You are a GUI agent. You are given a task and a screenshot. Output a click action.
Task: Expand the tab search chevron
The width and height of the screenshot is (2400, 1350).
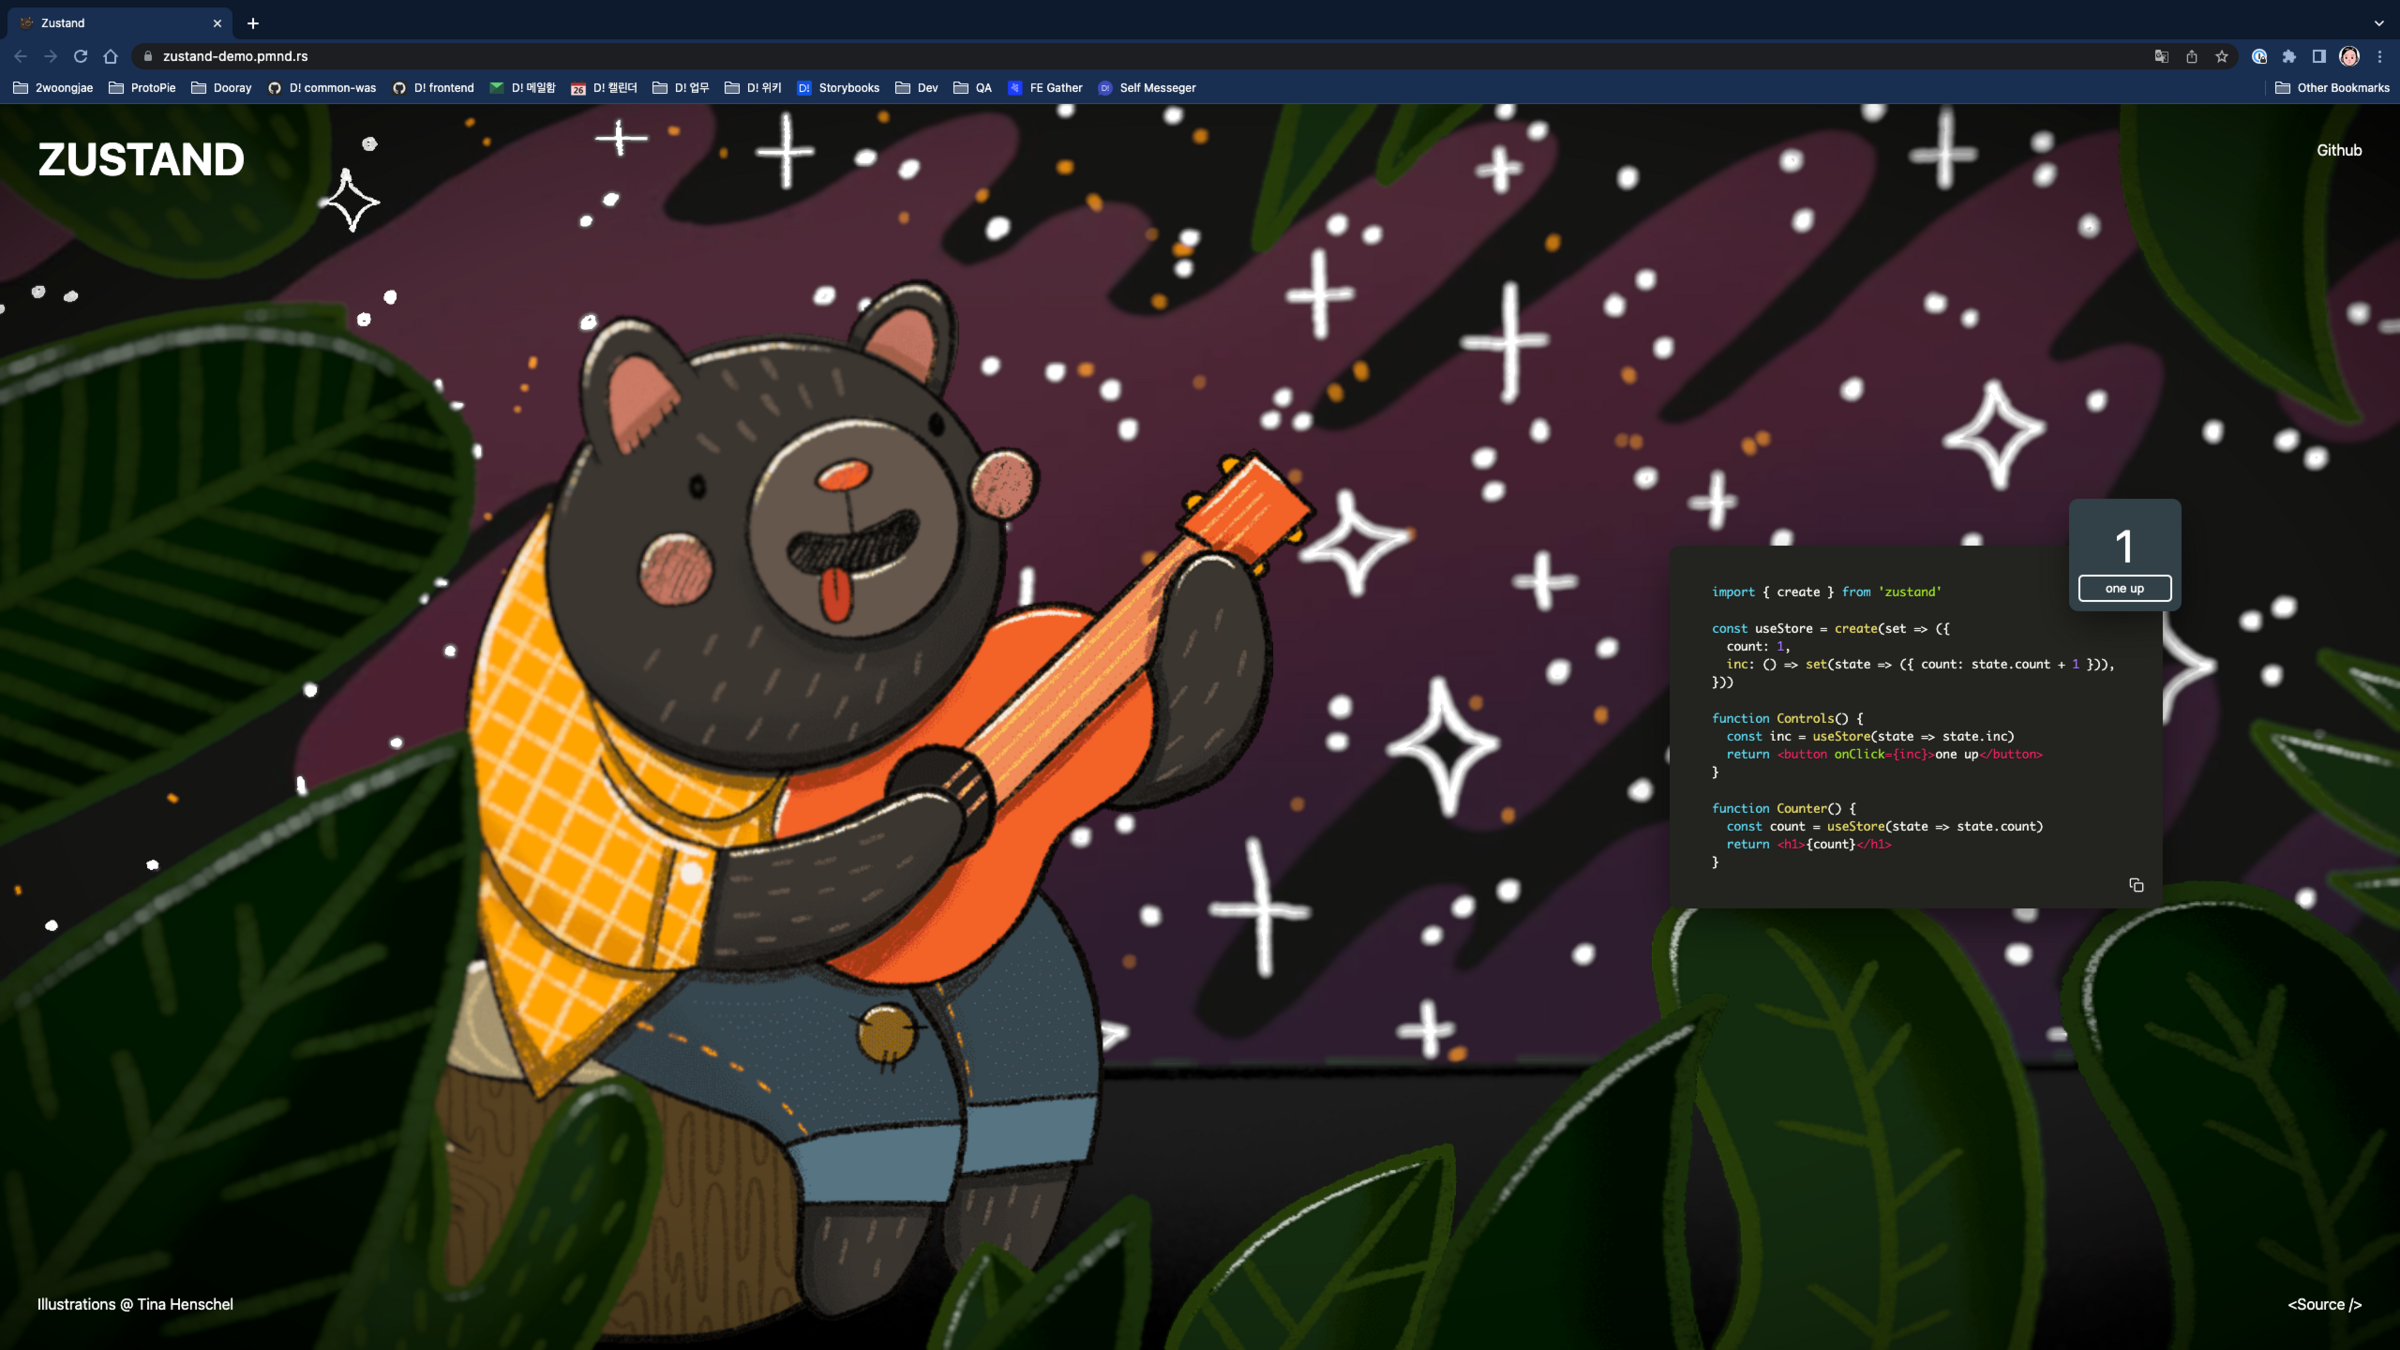click(2379, 23)
